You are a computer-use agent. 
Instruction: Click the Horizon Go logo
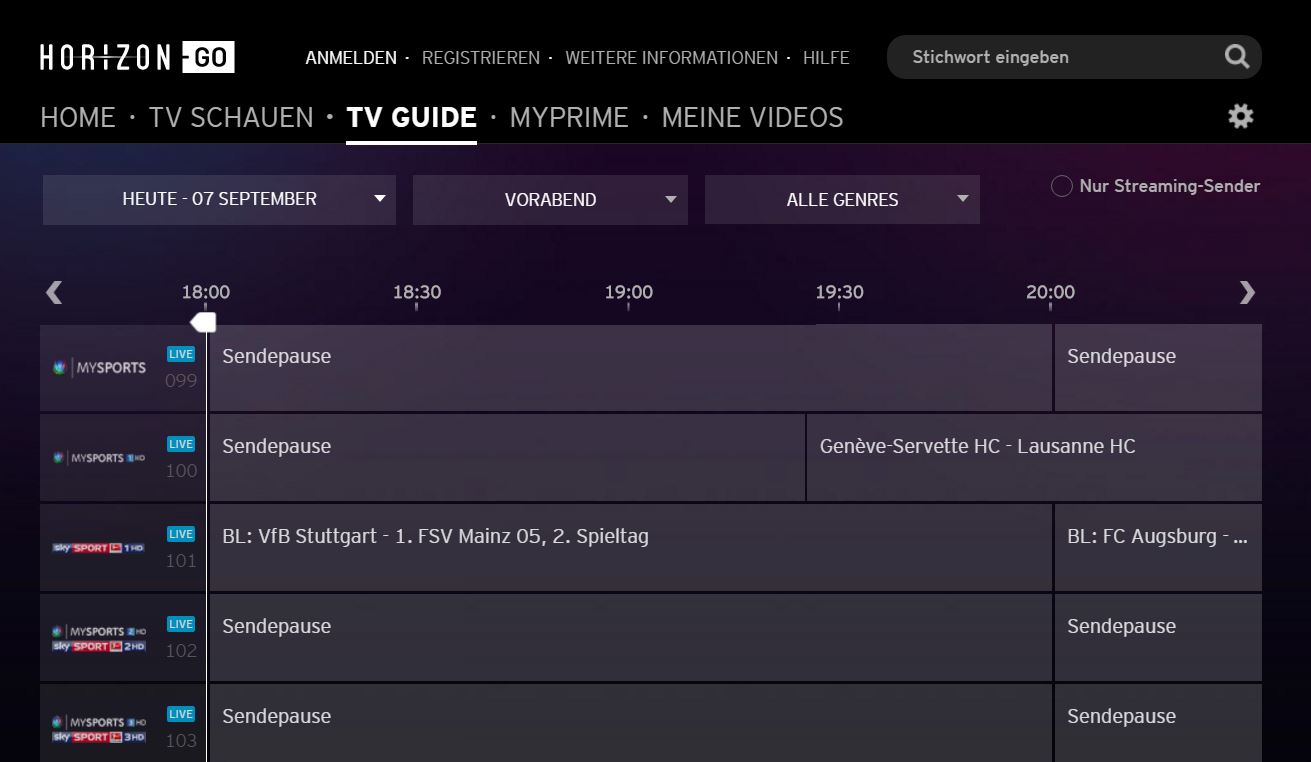(137, 57)
